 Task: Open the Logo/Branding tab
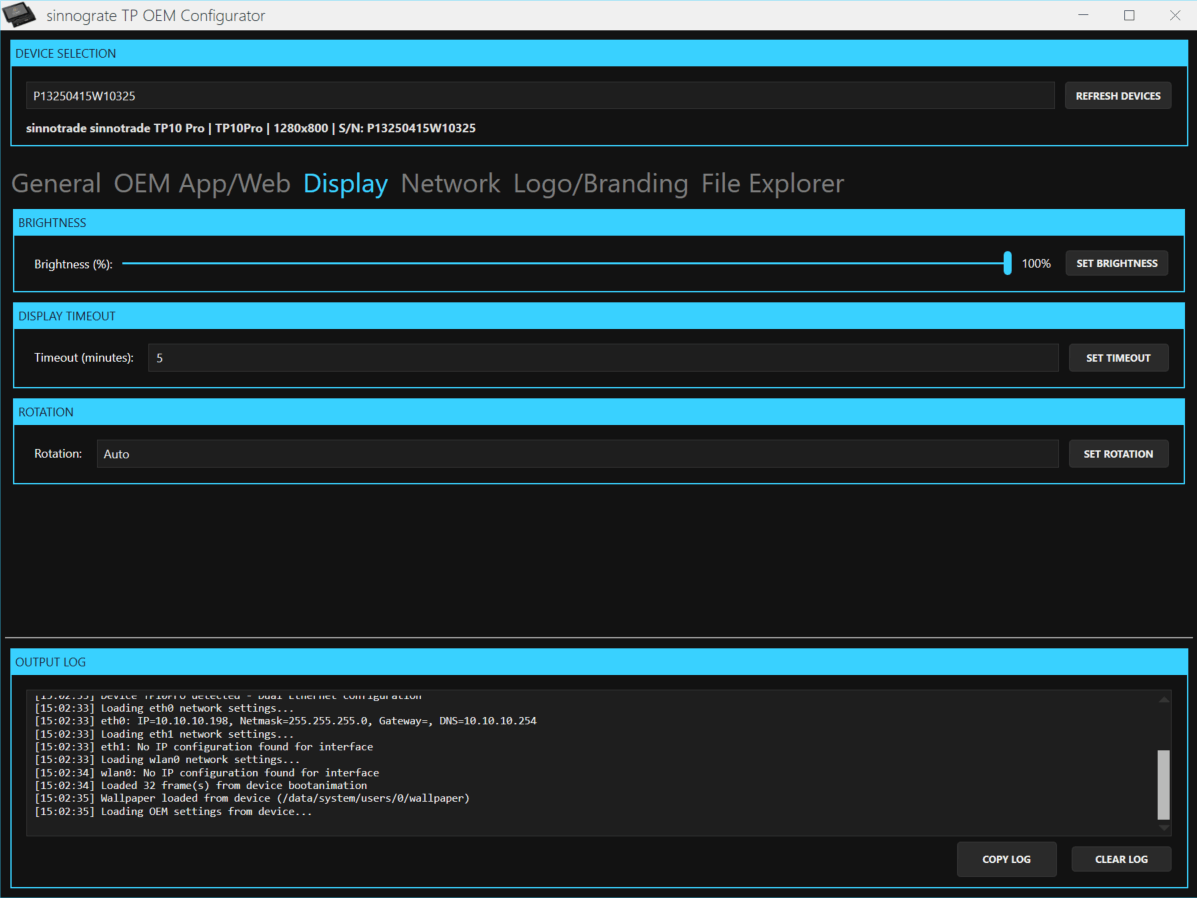click(x=600, y=183)
